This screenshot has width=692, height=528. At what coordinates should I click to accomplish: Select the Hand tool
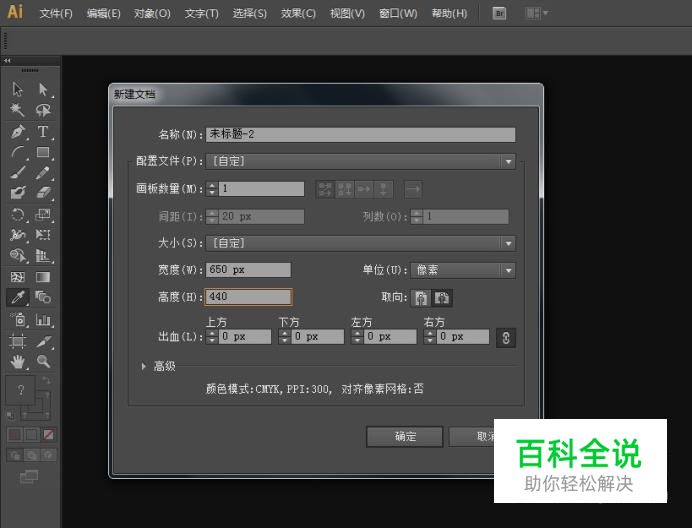coord(18,362)
